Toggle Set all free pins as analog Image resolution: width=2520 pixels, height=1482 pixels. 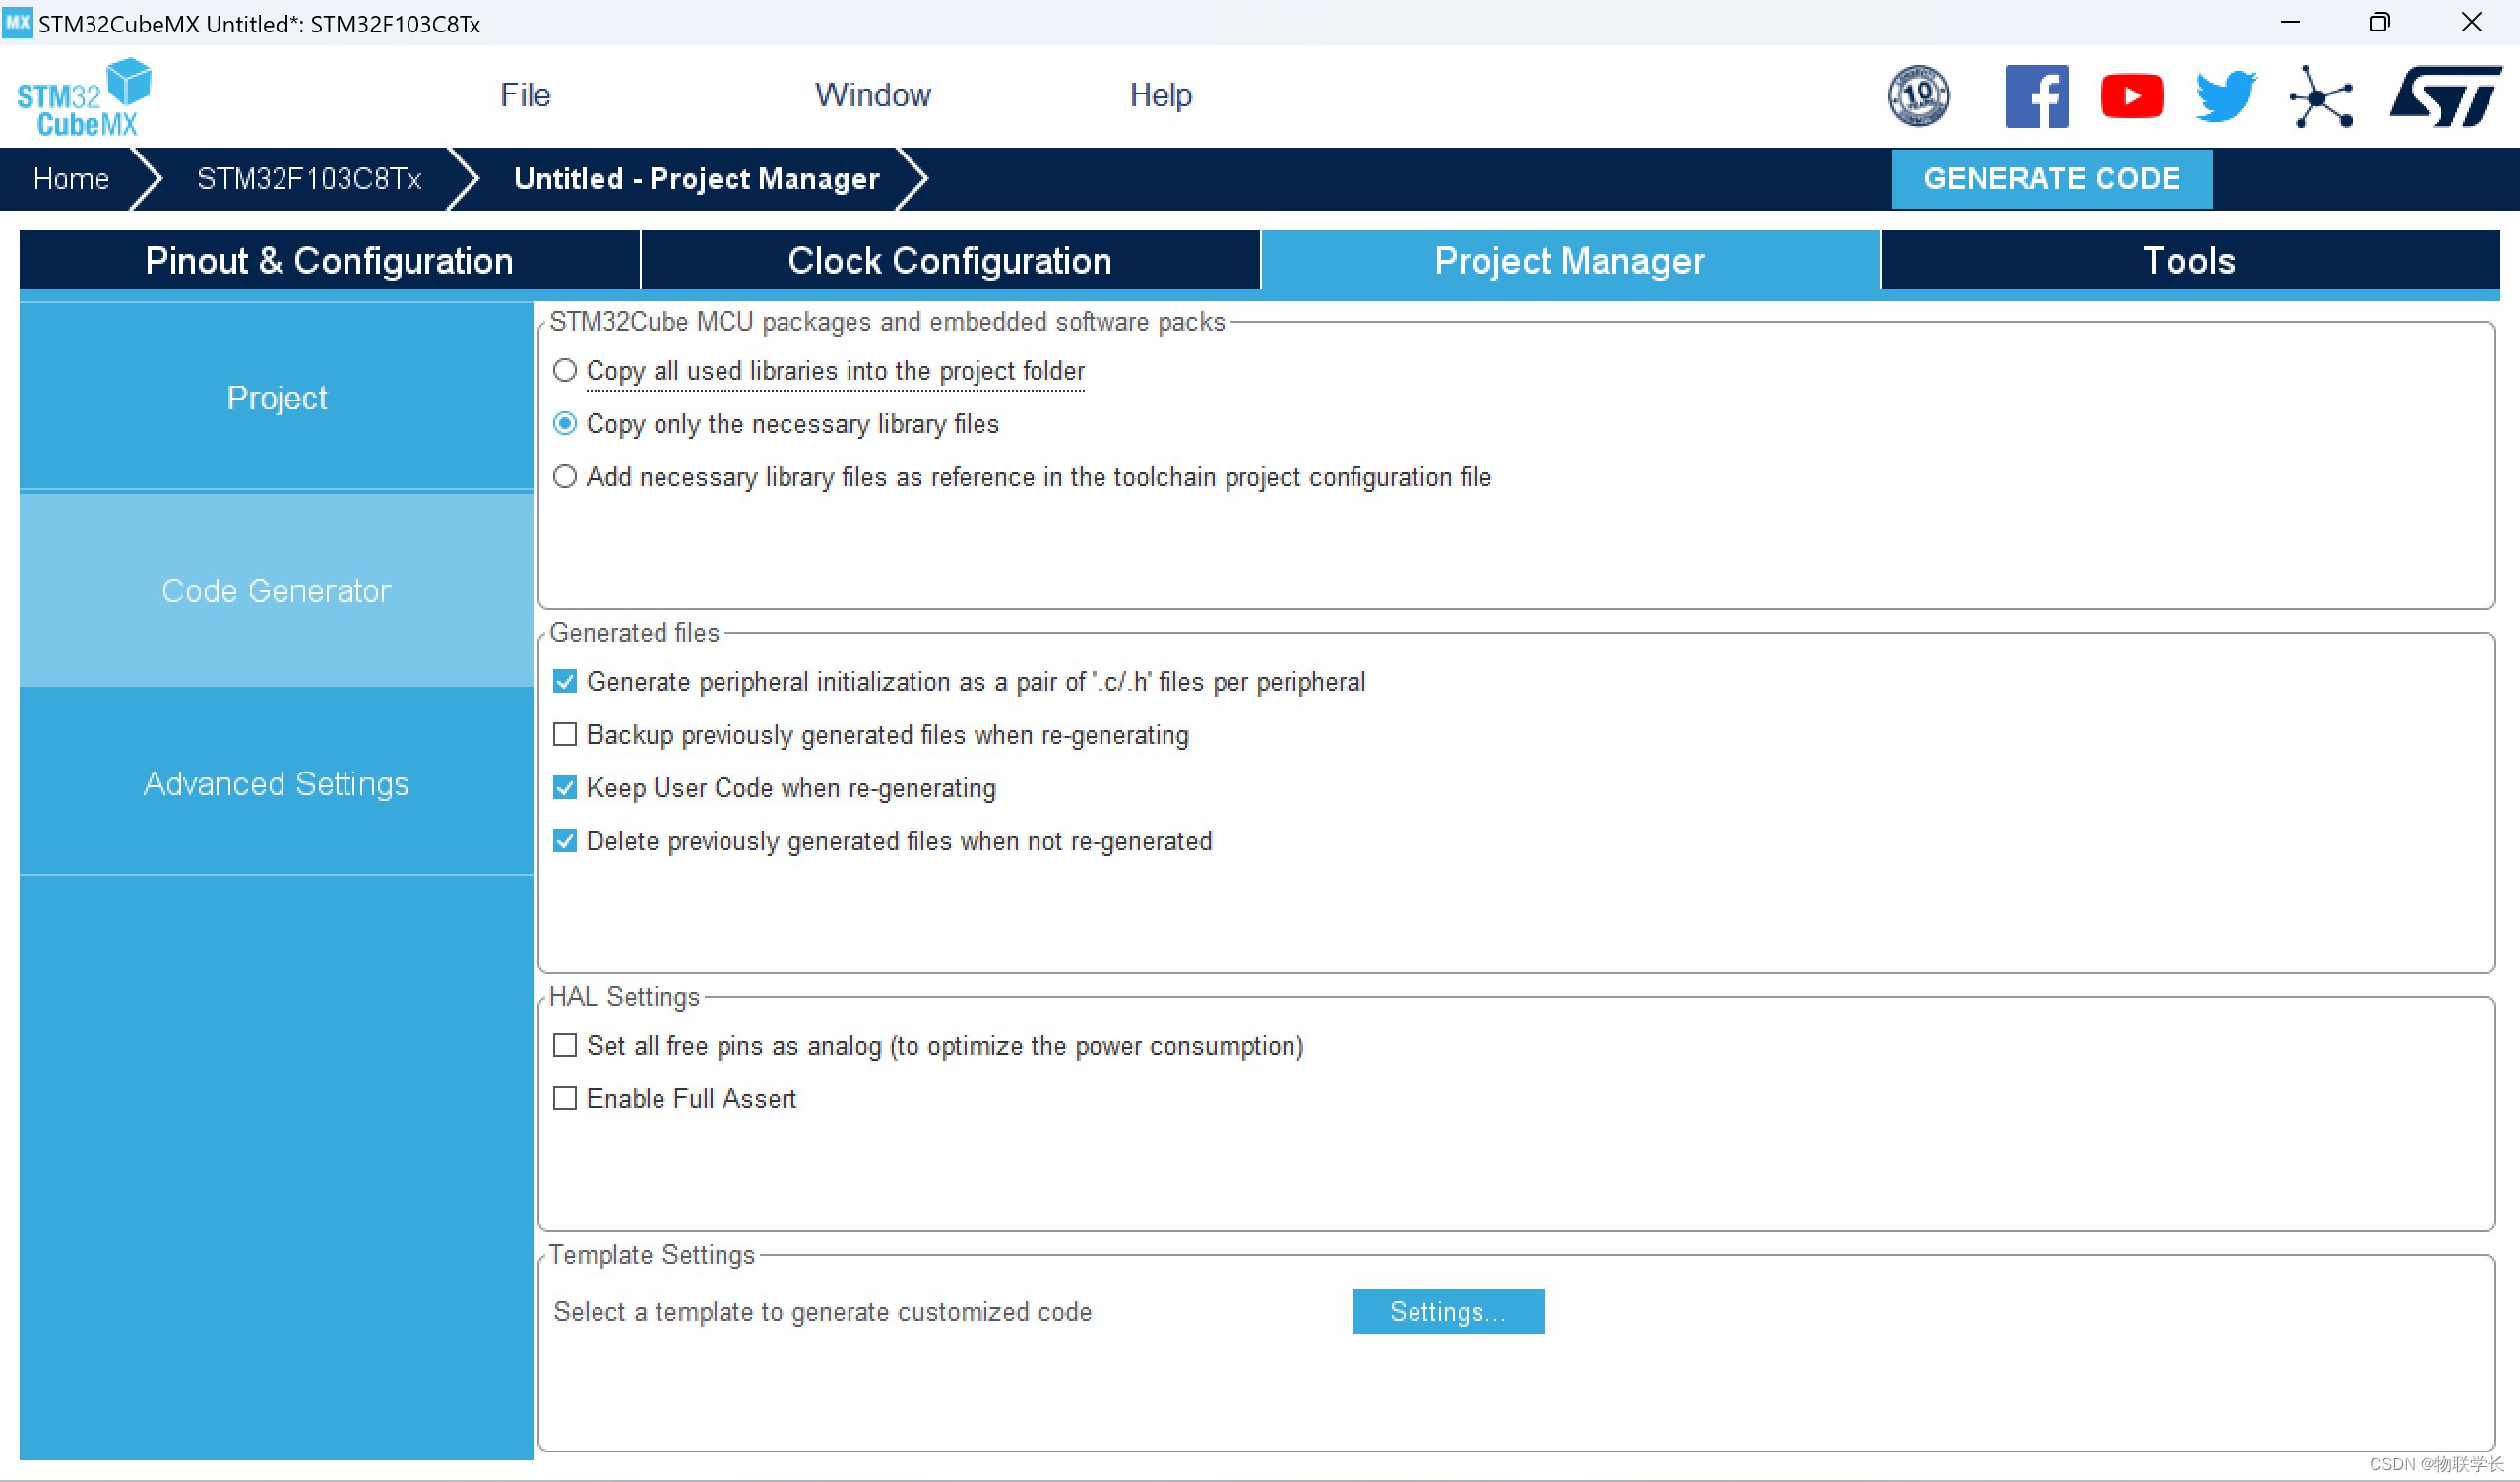click(565, 1046)
